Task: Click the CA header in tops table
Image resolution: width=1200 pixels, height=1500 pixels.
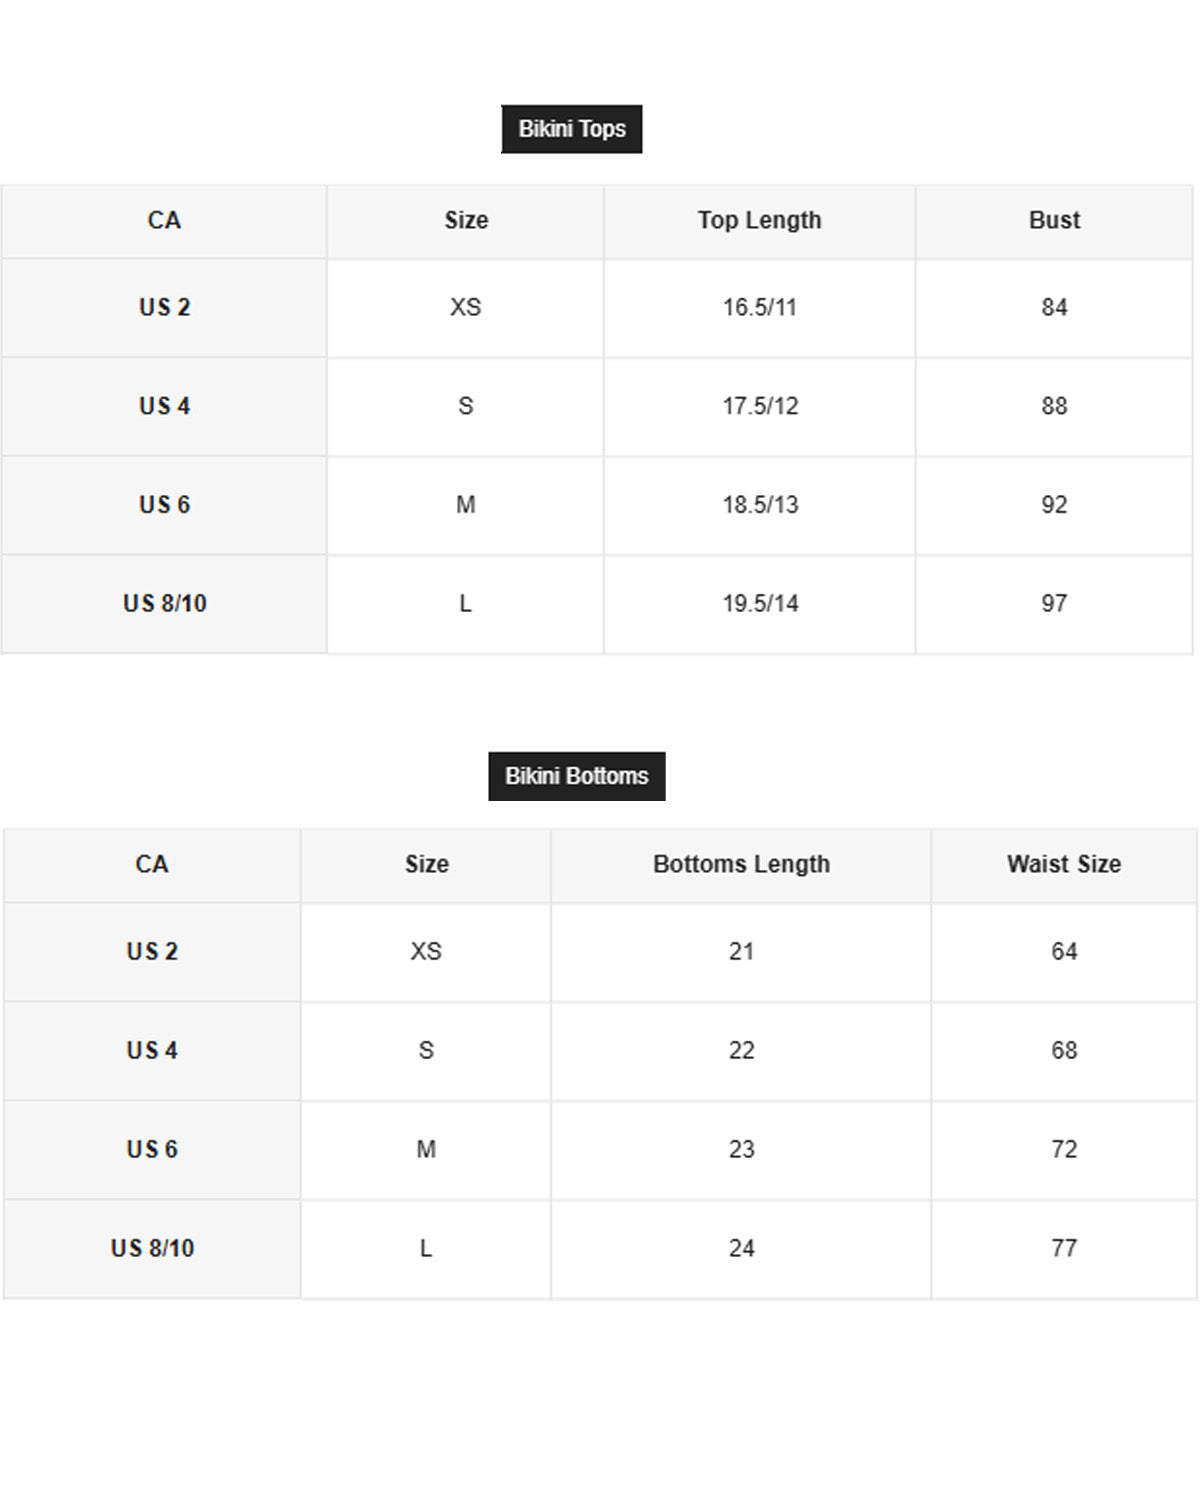Action: (x=164, y=221)
